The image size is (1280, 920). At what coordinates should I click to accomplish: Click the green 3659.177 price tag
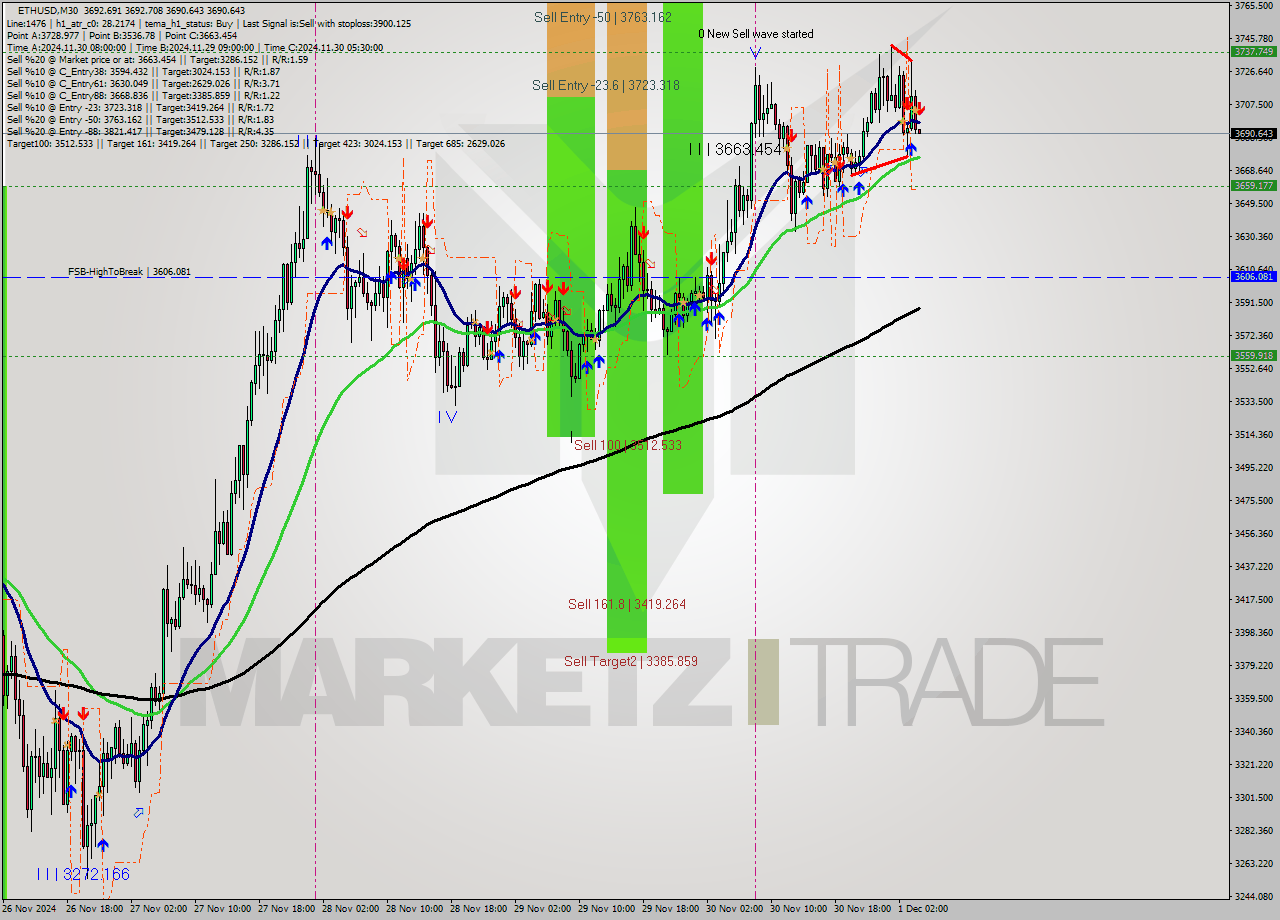(1253, 185)
